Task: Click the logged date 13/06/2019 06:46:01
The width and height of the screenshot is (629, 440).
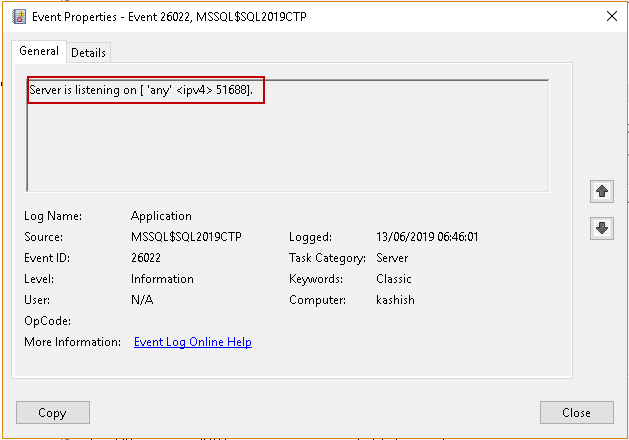Action: (427, 237)
